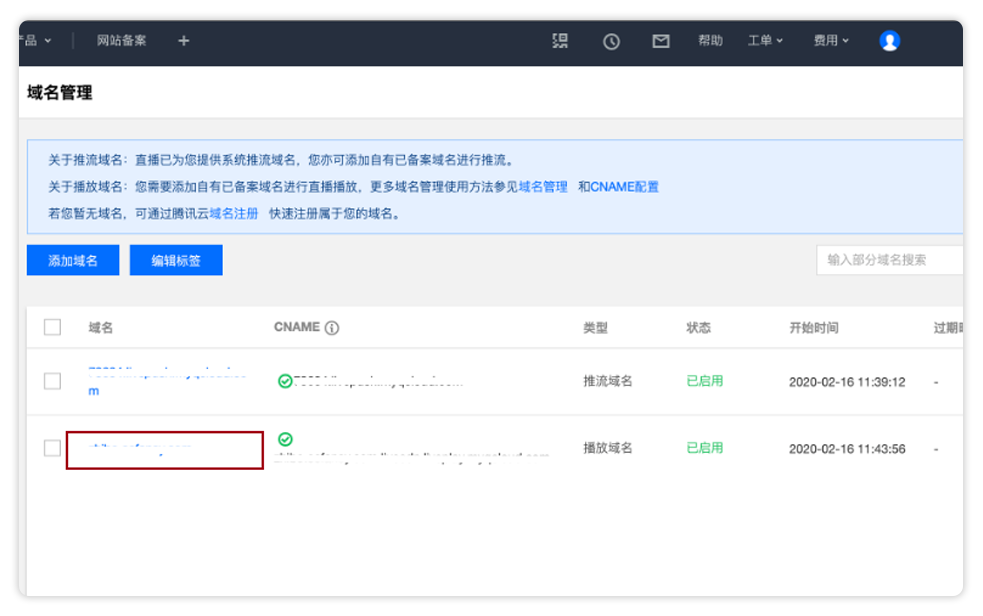The image size is (983, 616).
Task: Expand the 费用 dropdown menu
Action: [x=830, y=41]
